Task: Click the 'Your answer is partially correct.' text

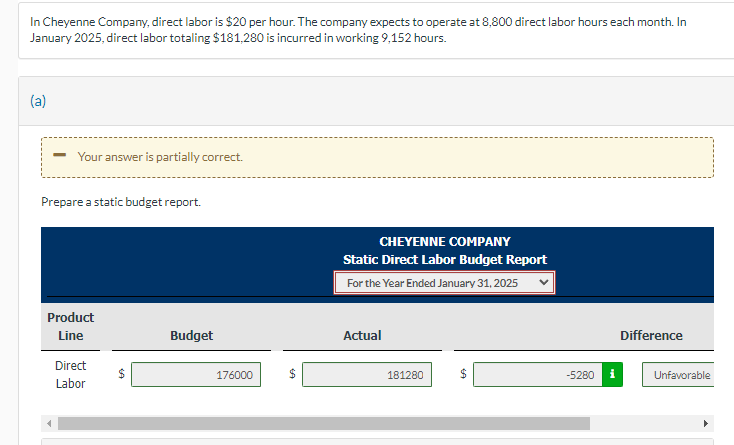Action: point(160,157)
